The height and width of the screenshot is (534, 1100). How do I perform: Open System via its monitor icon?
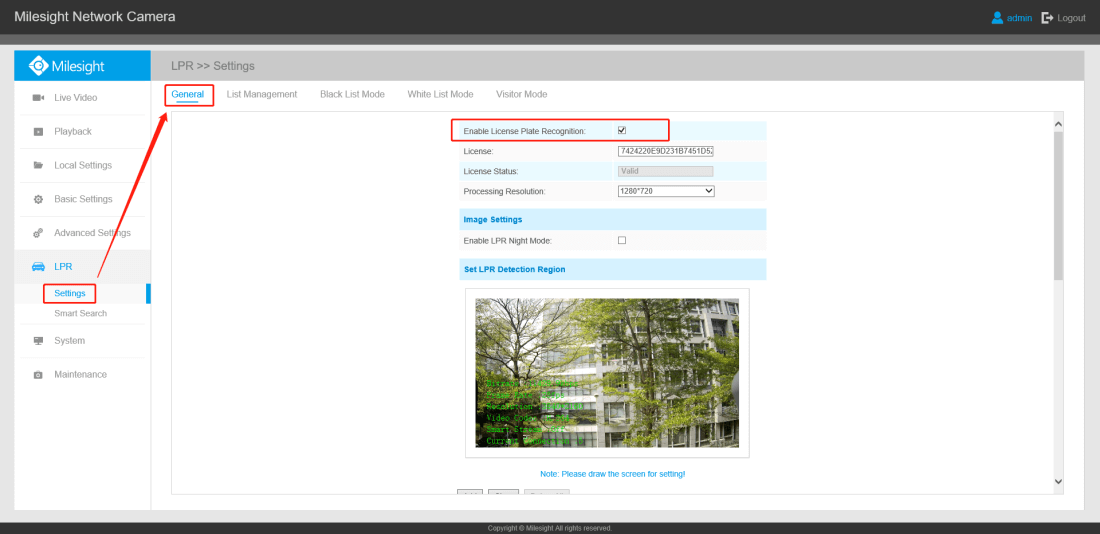click(x=38, y=341)
